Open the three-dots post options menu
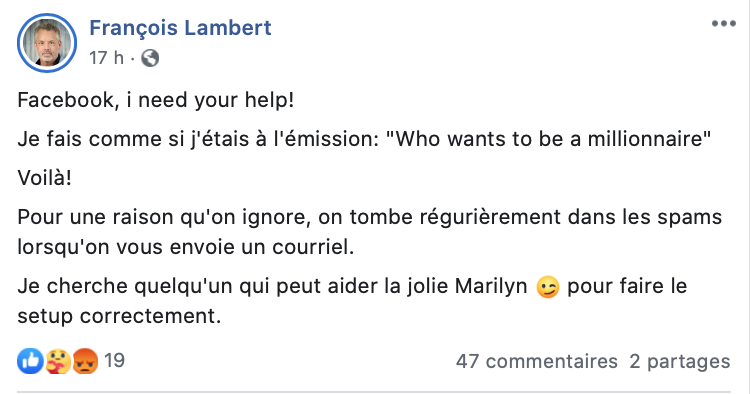Viewport: 750px width, 394px height. click(723, 23)
